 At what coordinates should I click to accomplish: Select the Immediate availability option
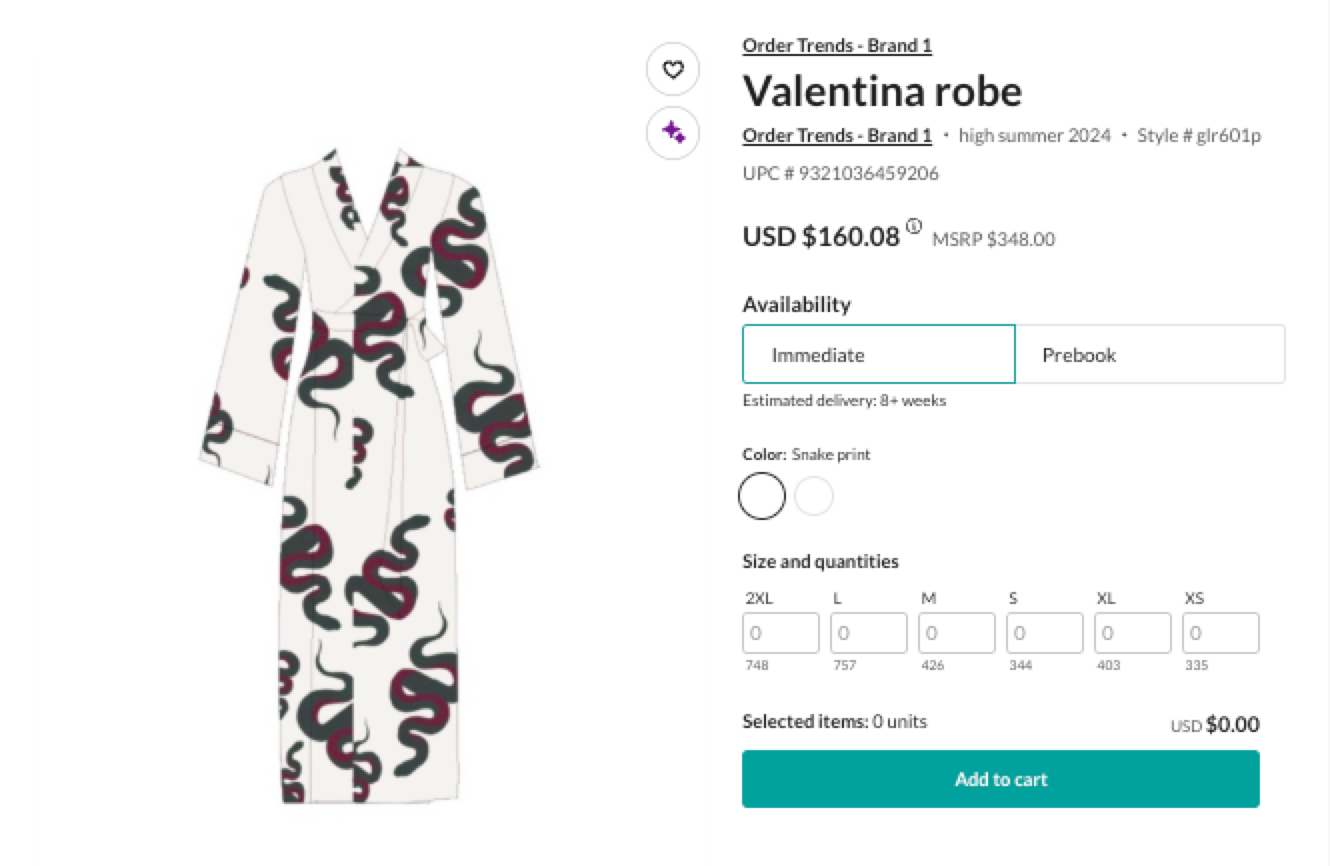pos(878,354)
